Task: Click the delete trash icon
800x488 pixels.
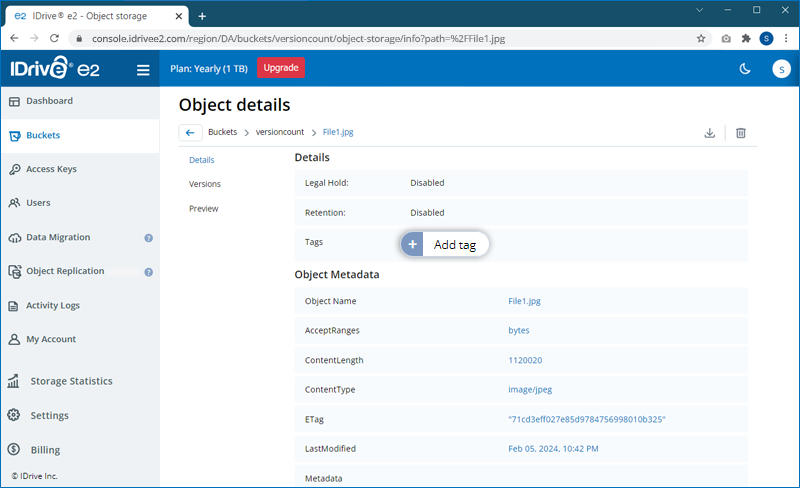Action: [x=741, y=133]
